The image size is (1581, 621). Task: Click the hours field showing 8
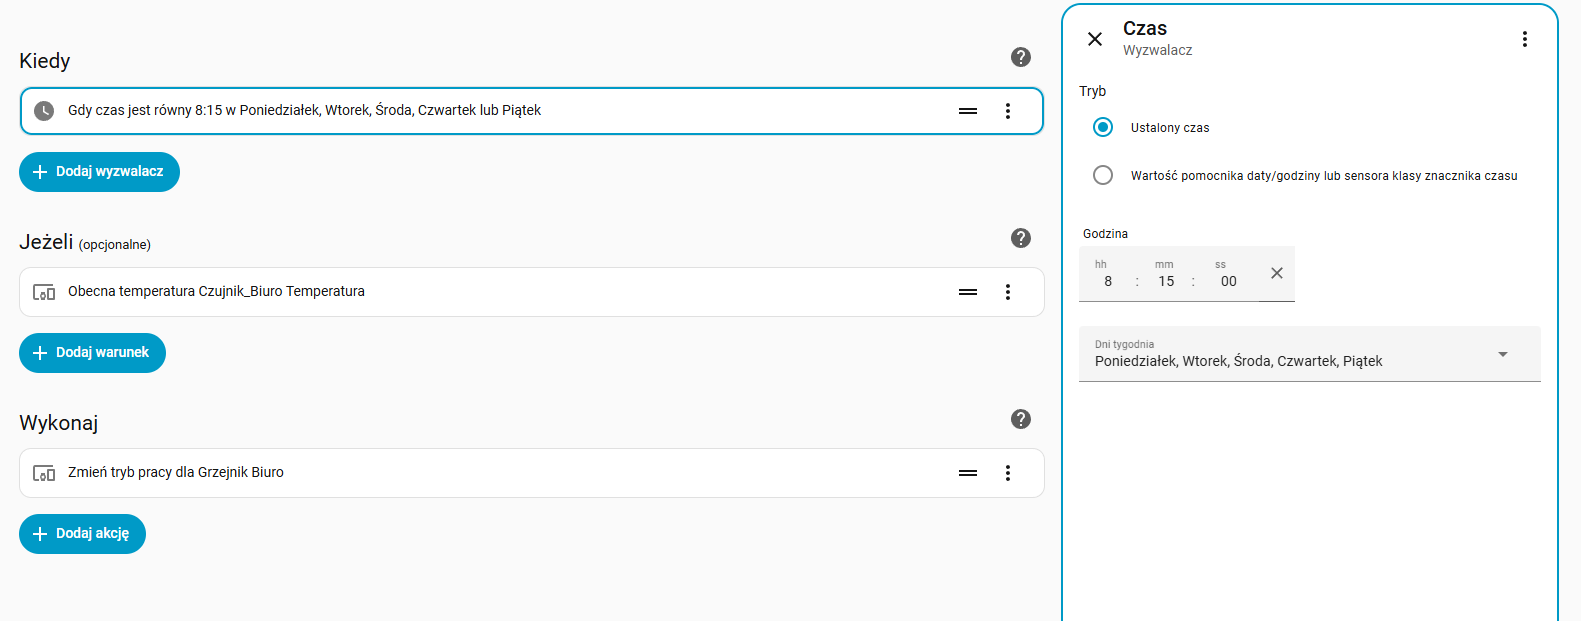[1108, 281]
